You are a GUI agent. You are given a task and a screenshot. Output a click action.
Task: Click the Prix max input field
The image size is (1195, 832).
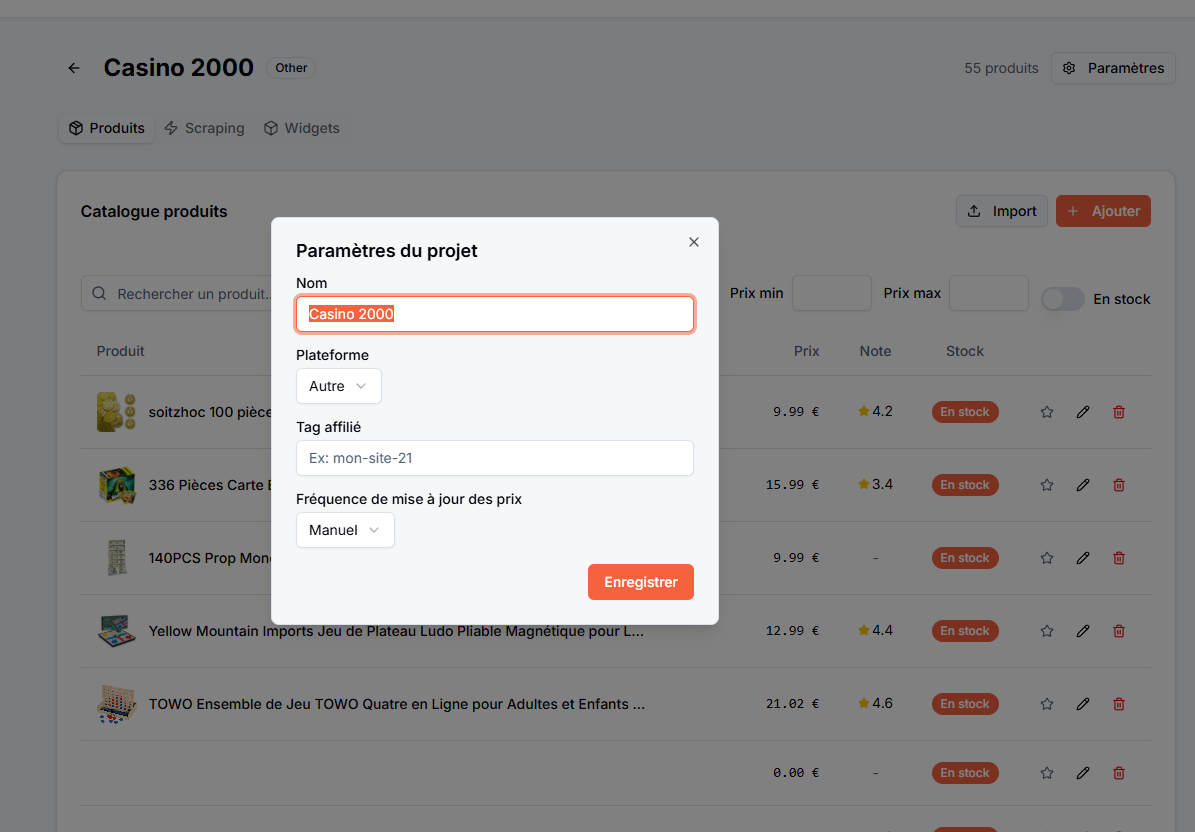(988, 293)
